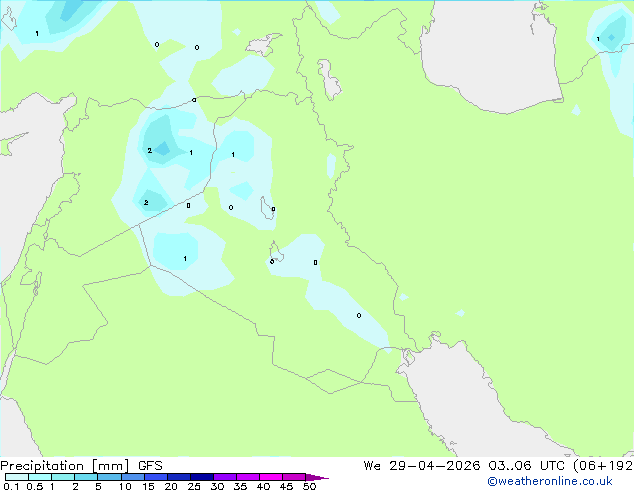Click the legend swatch between 15 and 20
This screenshot has height=490, width=634.
pos(155,477)
